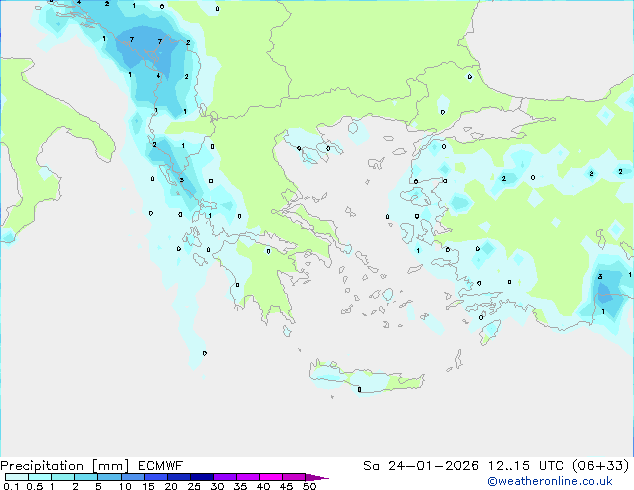Click the 0.5–1 mm legend swatch
This screenshot has height=490, width=634.
point(40,477)
